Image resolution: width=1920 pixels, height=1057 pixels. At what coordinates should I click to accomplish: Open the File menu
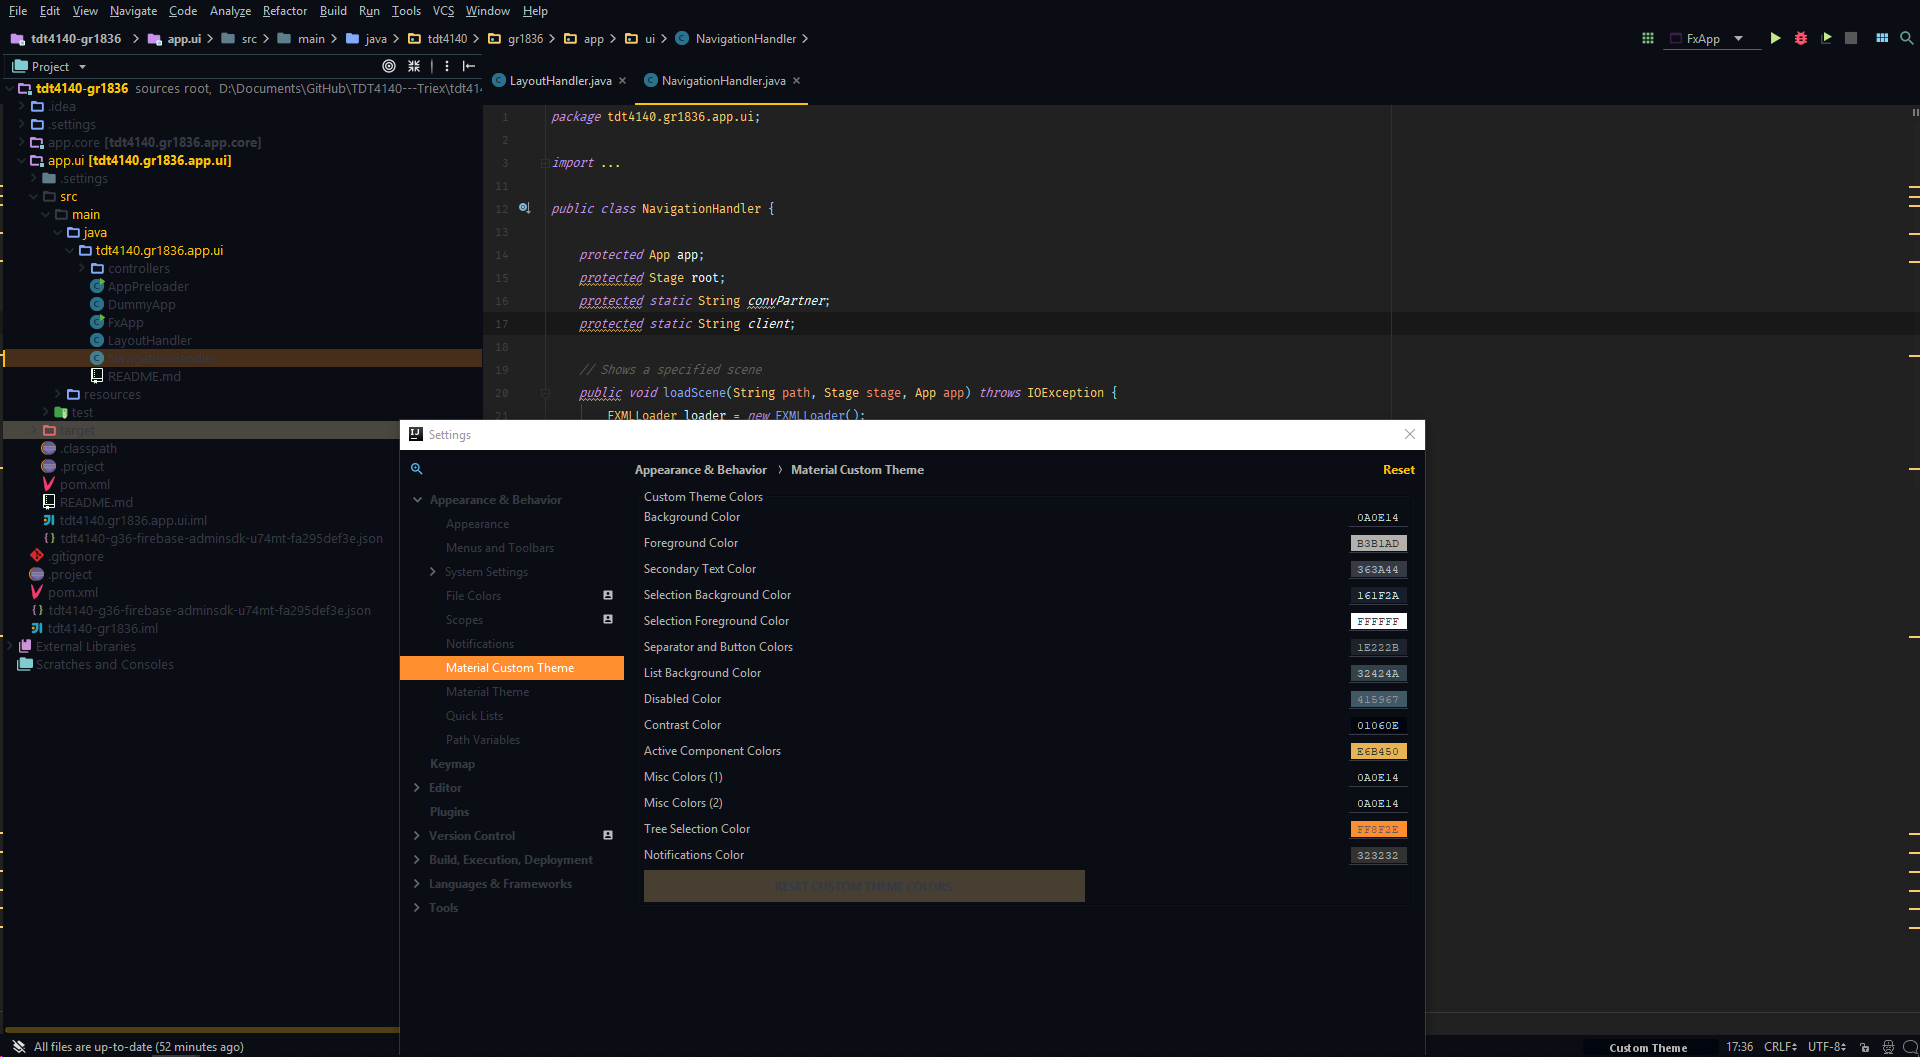point(18,11)
